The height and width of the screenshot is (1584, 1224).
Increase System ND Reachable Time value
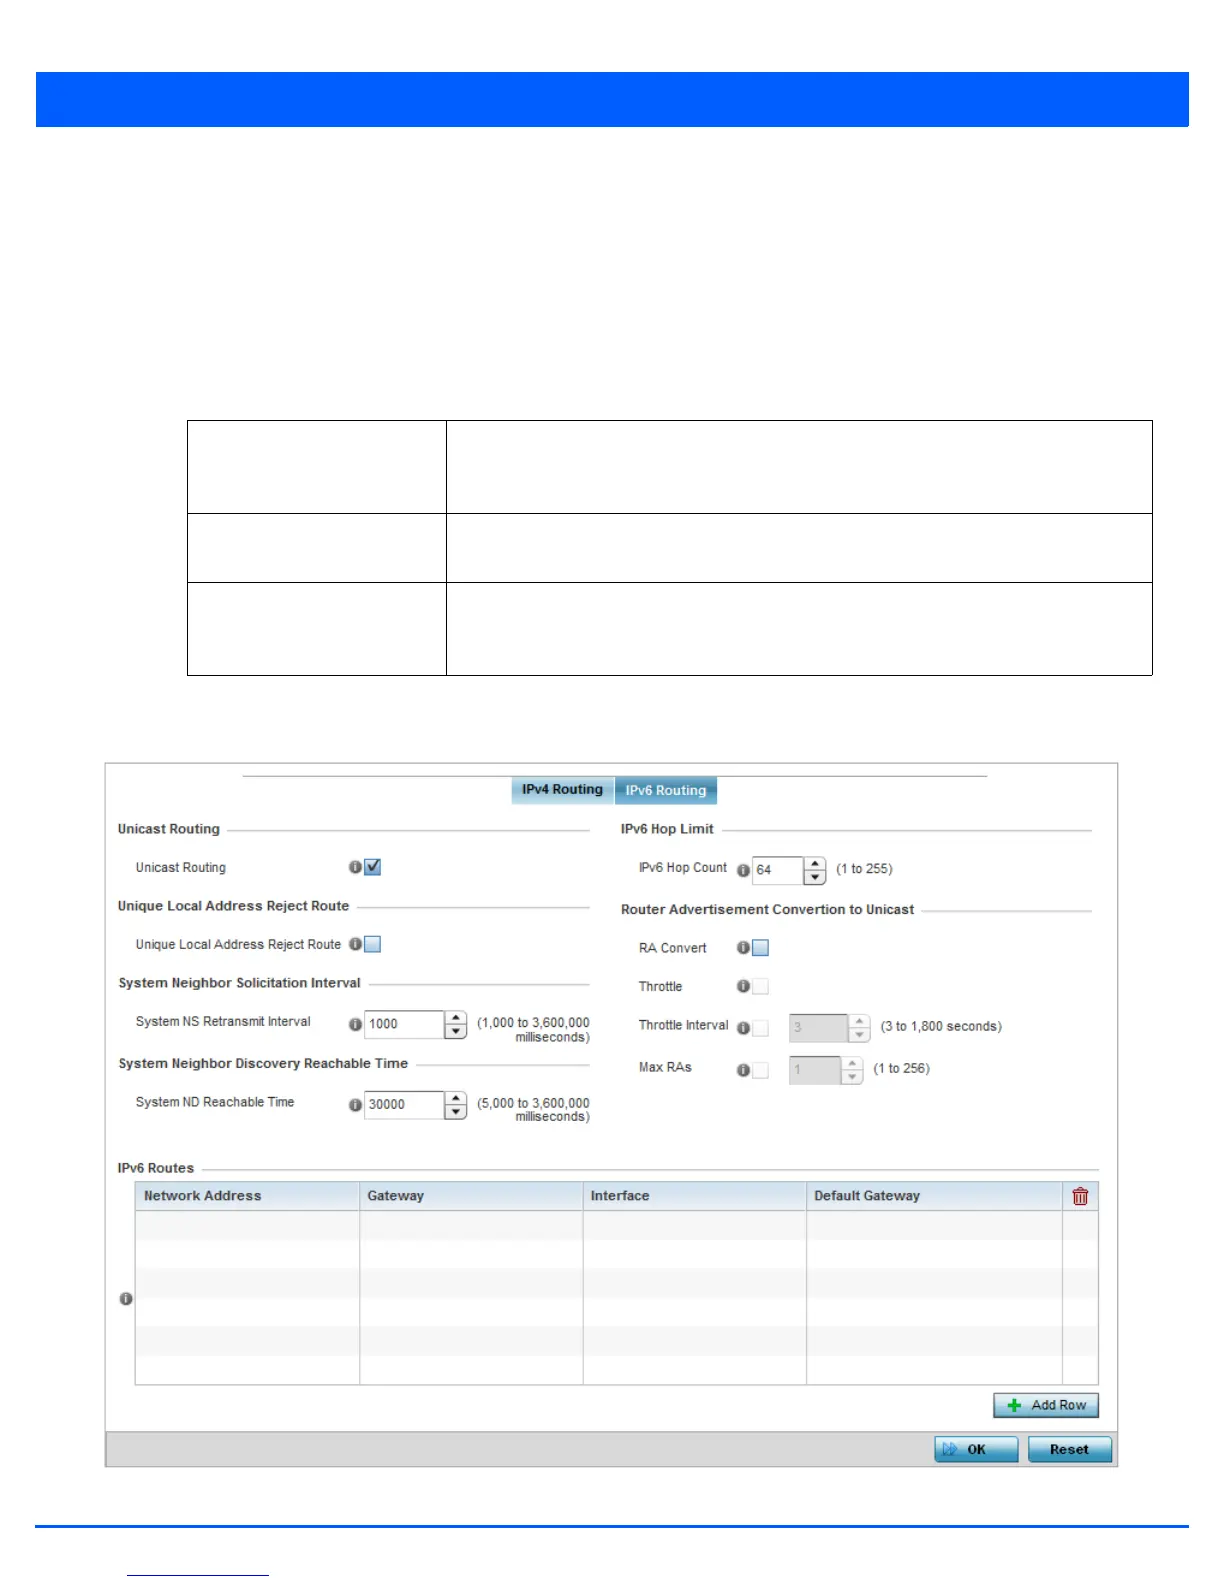(x=456, y=1098)
